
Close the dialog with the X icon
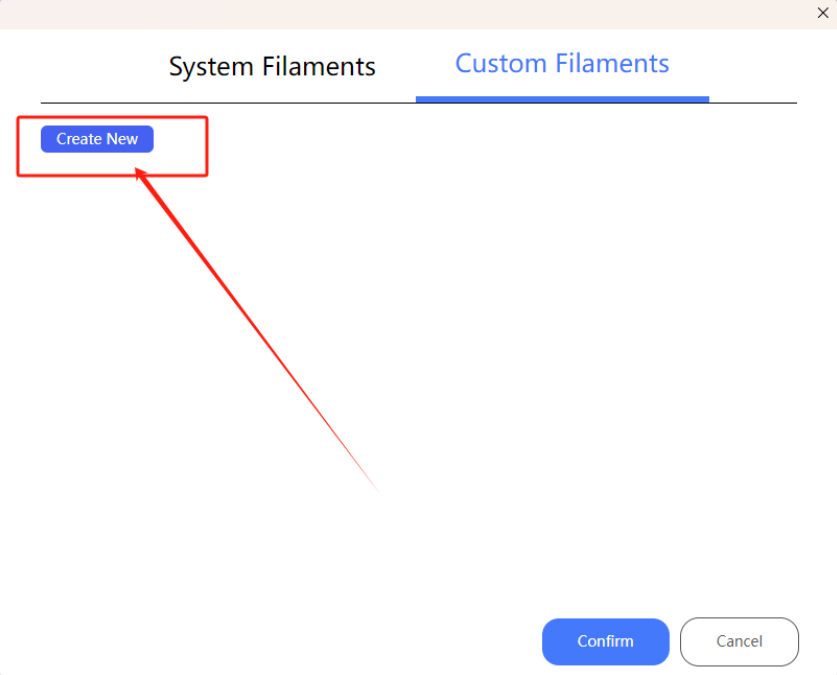[x=823, y=13]
